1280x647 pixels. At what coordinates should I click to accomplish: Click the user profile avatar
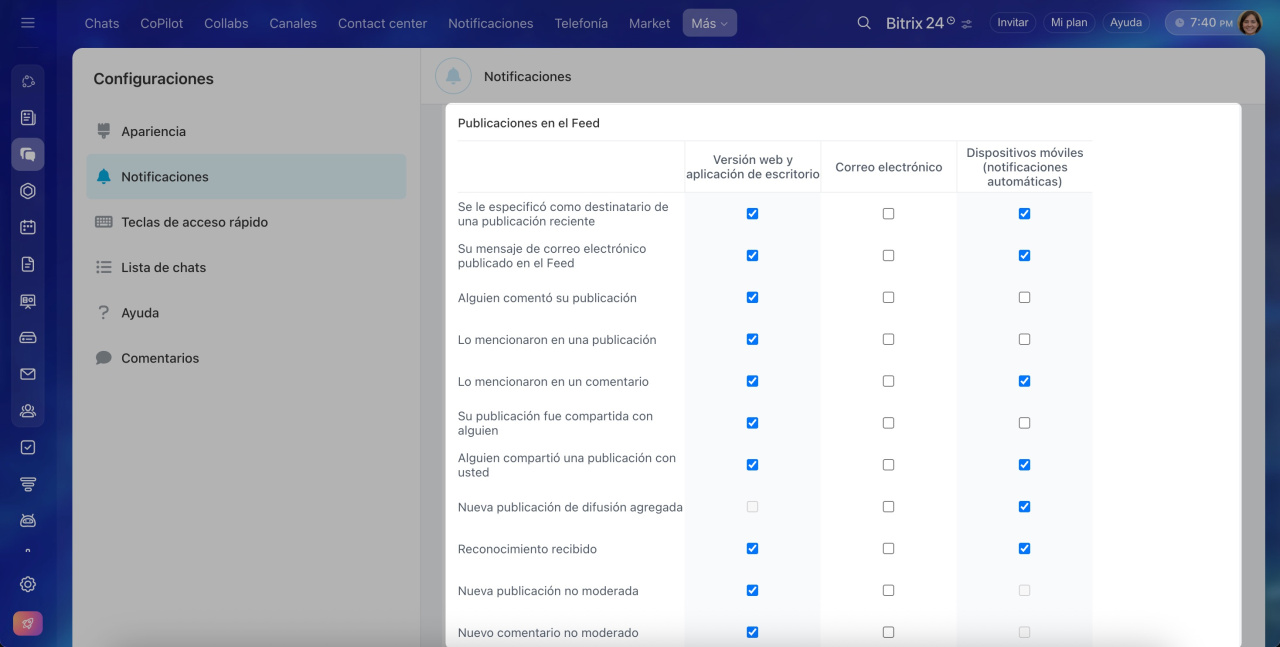click(1250, 22)
